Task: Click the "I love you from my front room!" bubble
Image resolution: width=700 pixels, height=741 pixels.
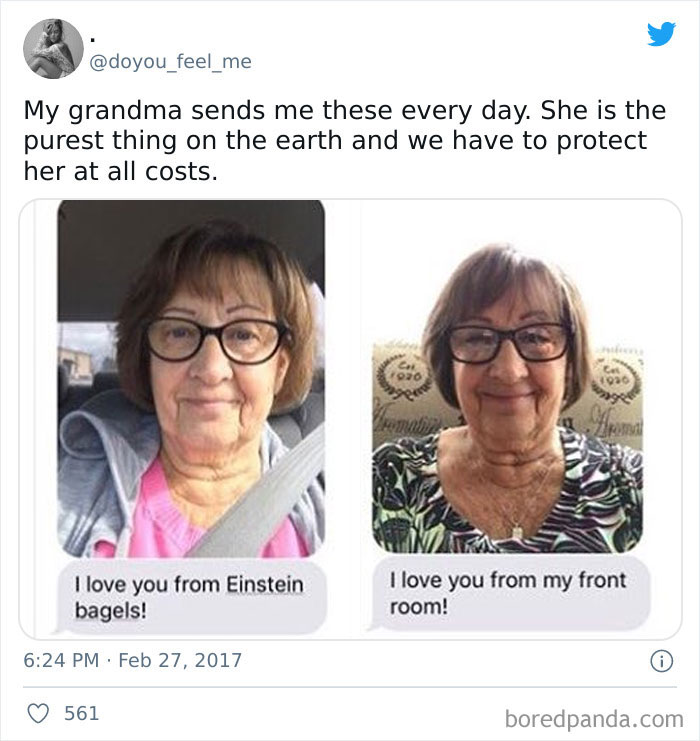Action: [x=510, y=594]
